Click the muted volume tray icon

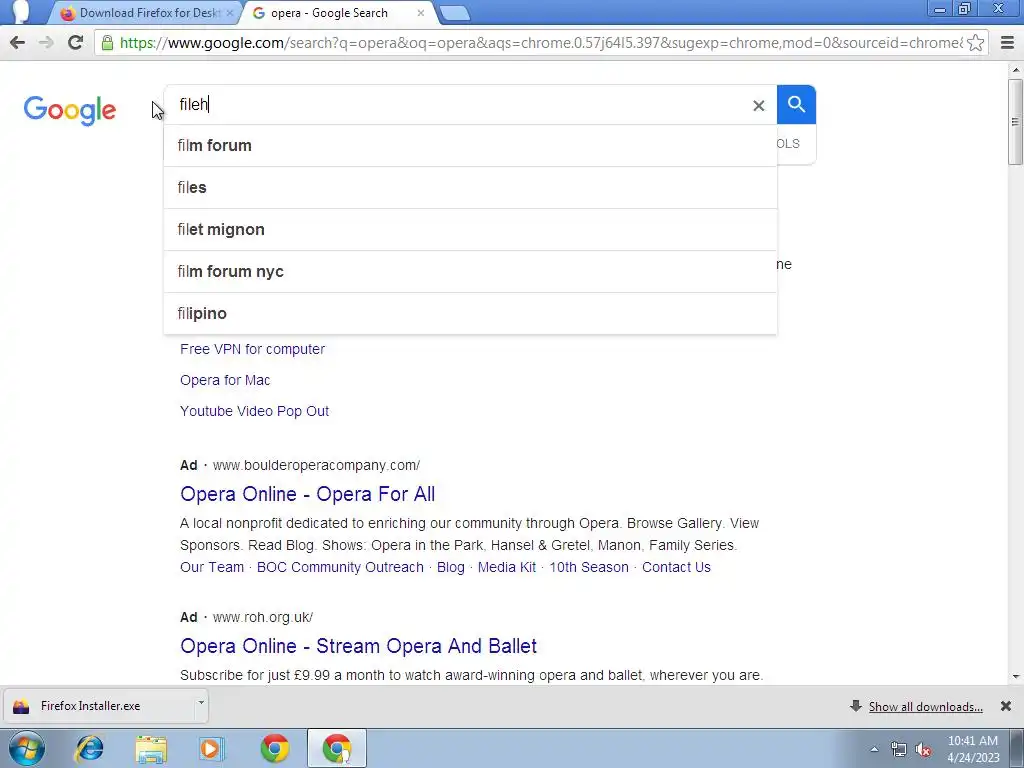tap(923, 750)
